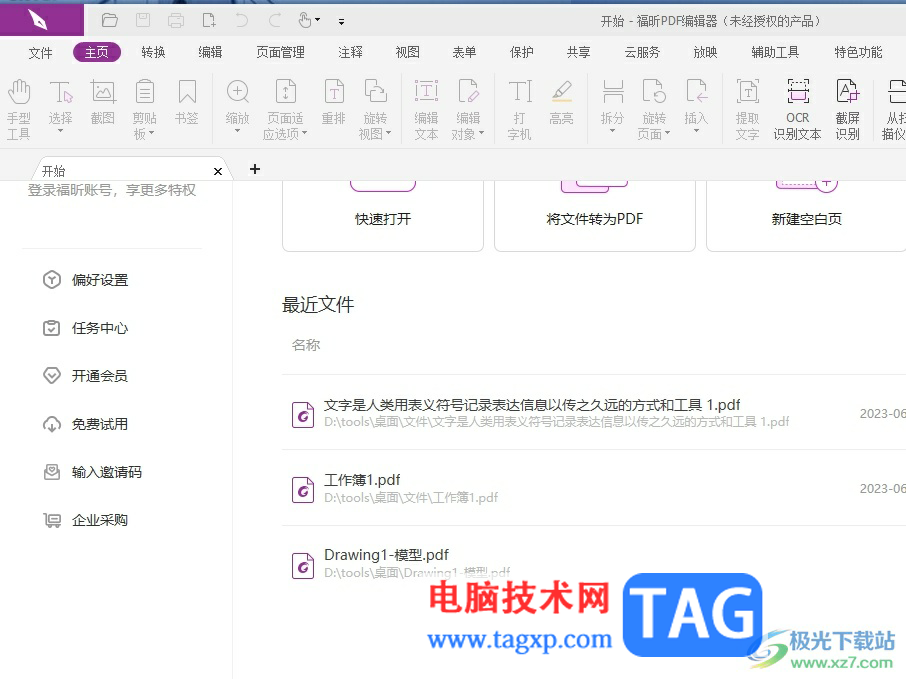This screenshot has width=906, height=679.
Task: Click the Undo arrow icon
Action: point(242,21)
